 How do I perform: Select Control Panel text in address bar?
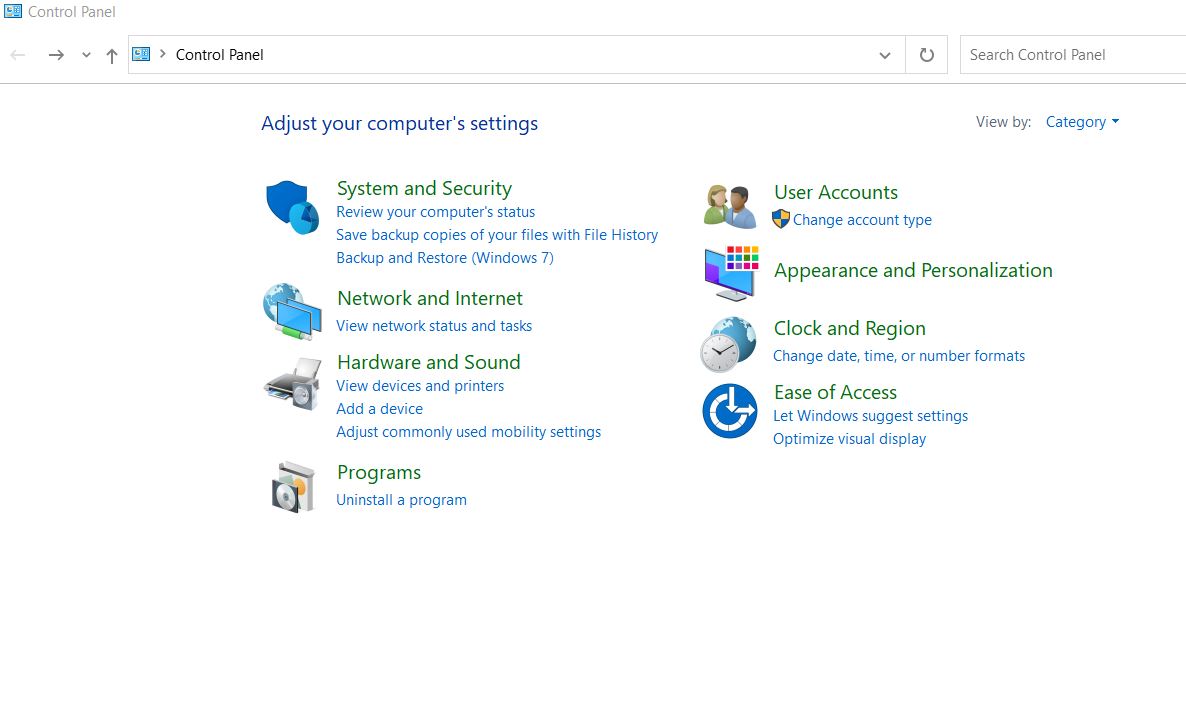(x=219, y=55)
